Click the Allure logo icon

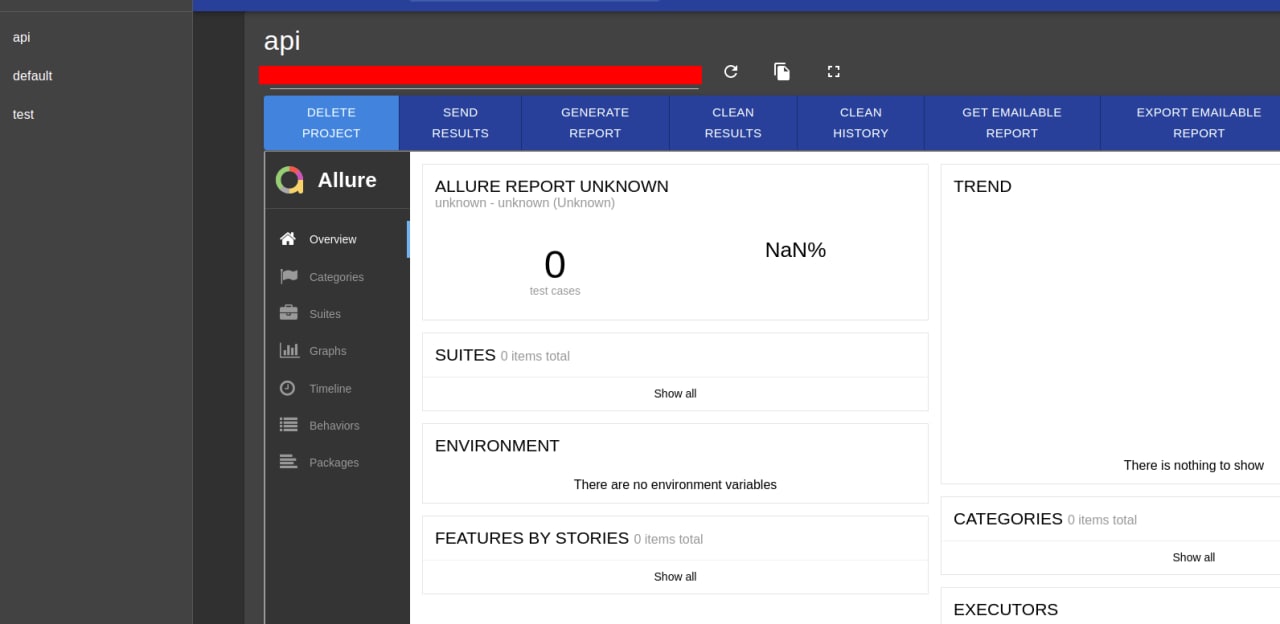click(x=289, y=180)
